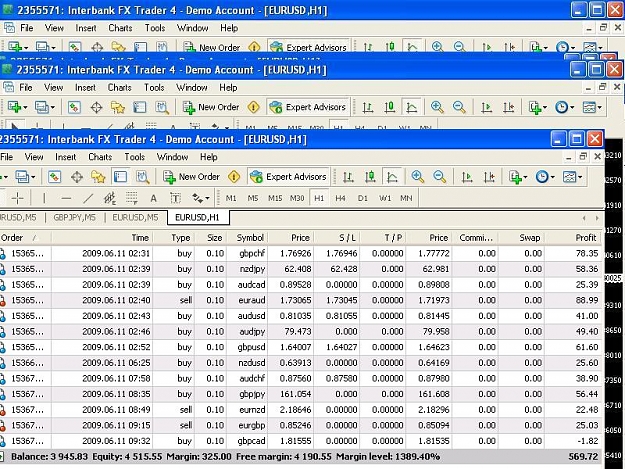Sort trades by Symbol column header
Viewport: 625px width, 469px height.
tap(247, 238)
